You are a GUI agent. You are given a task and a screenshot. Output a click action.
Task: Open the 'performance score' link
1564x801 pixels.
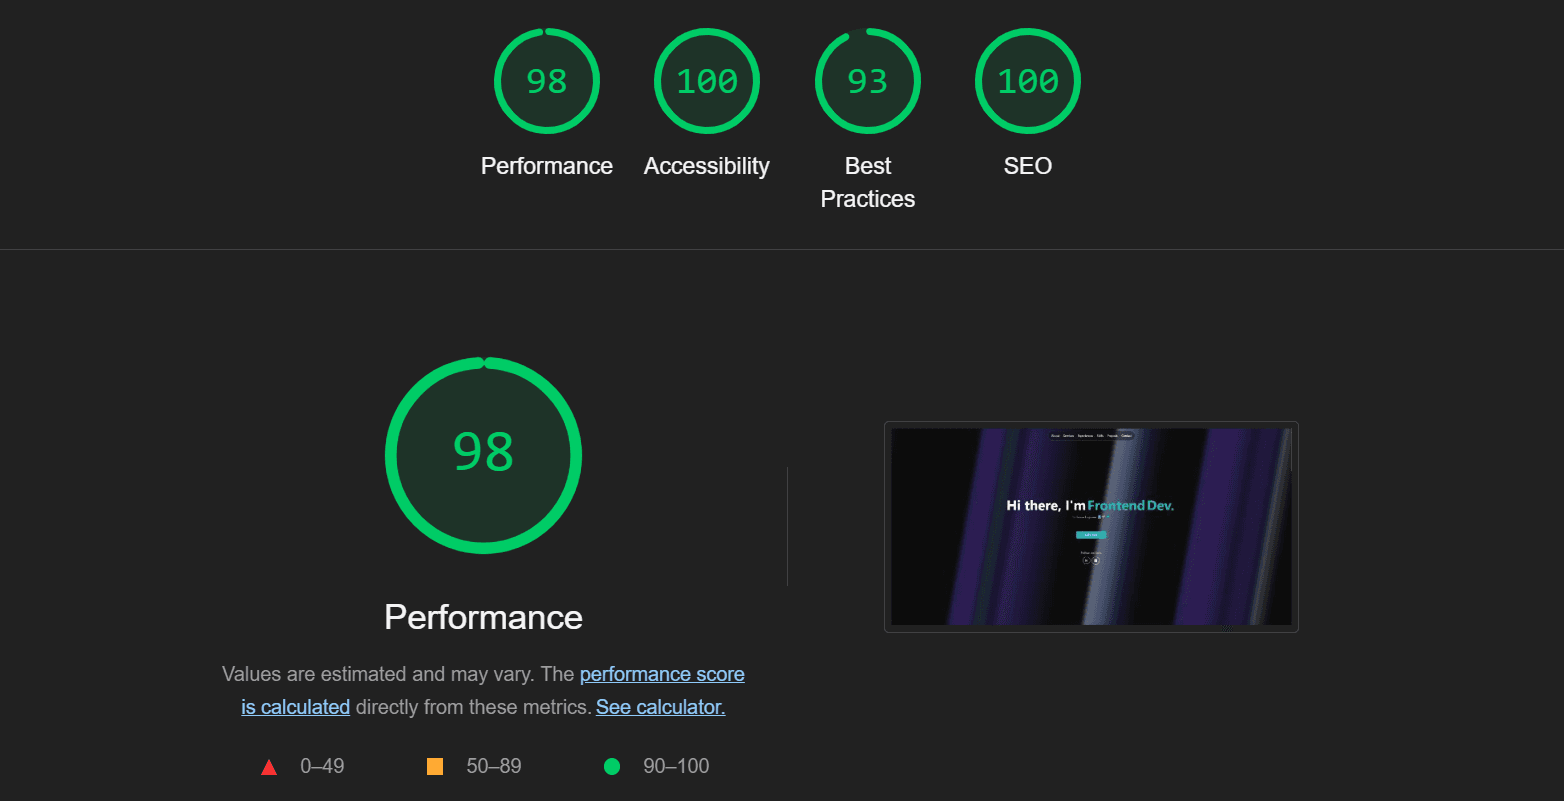click(x=662, y=674)
